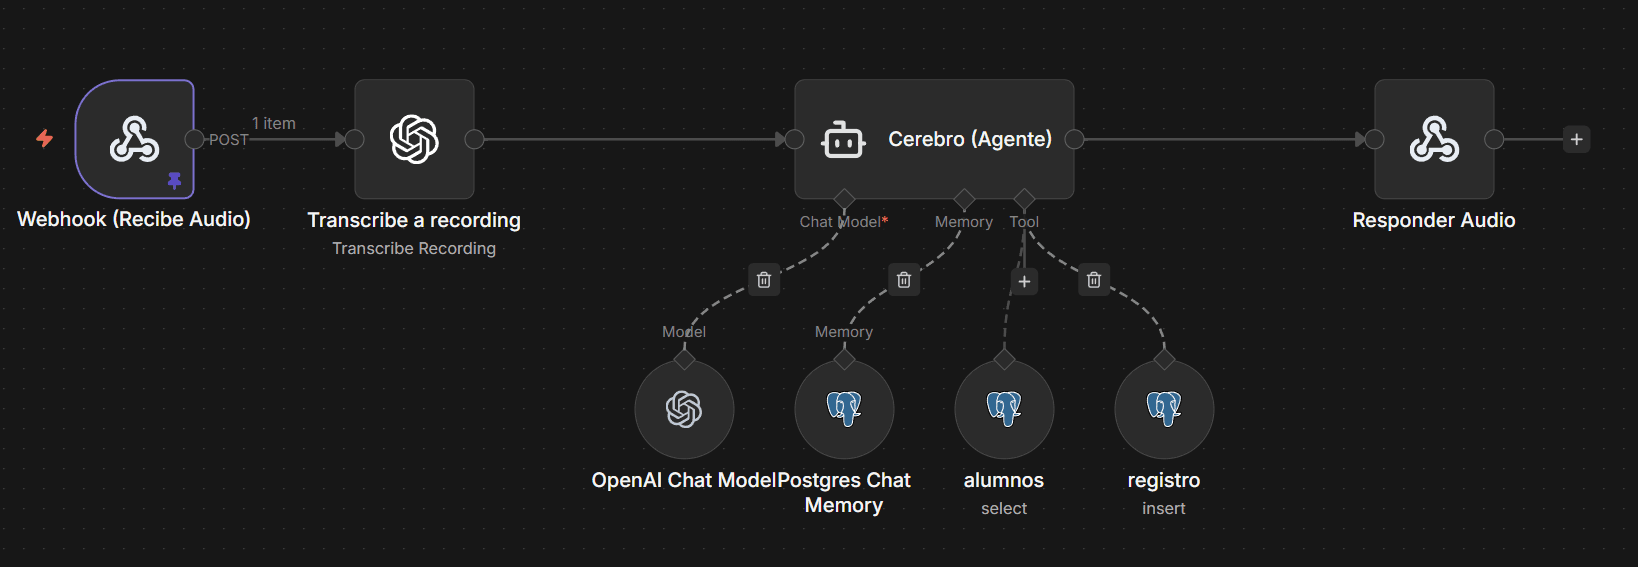The height and width of the screenshot is (567, 1638).
Task: Select the Webhook (Recibe Audio) node icon
Action: (134, 139)
